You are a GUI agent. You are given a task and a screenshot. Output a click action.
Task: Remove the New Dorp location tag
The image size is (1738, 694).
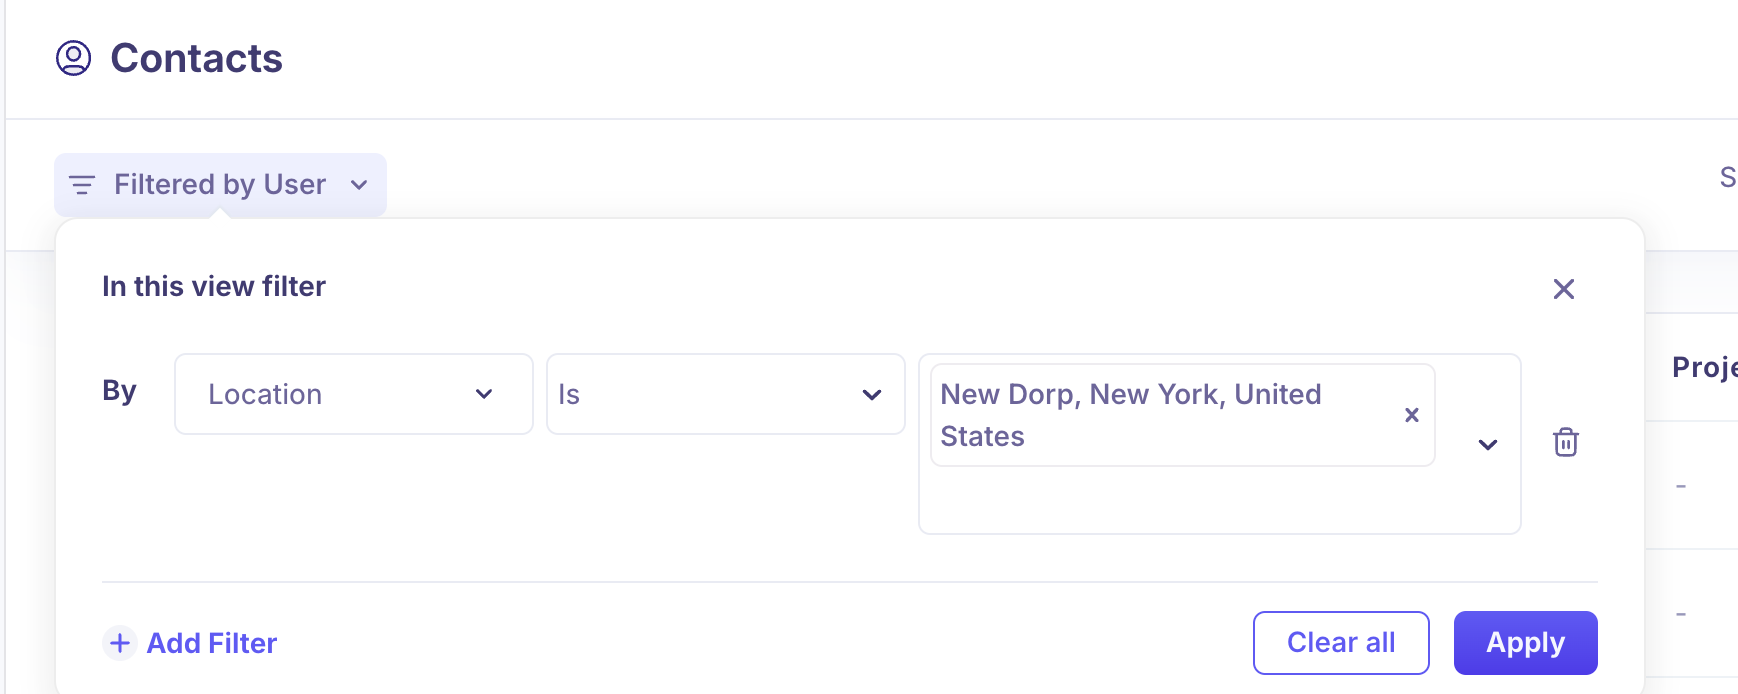pos(1411,415)
